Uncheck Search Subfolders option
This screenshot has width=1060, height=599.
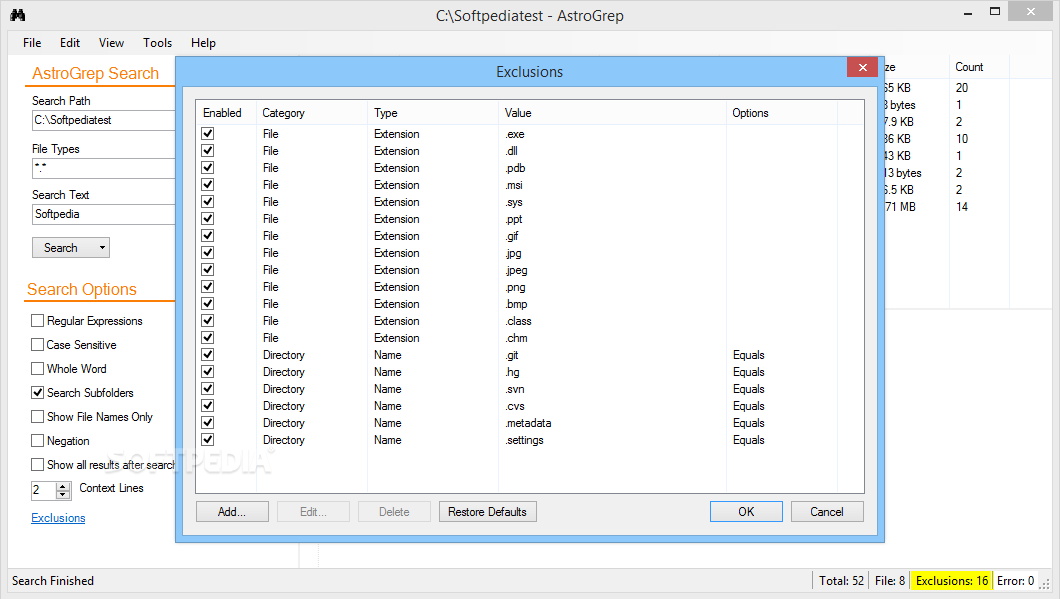[38, 393]
